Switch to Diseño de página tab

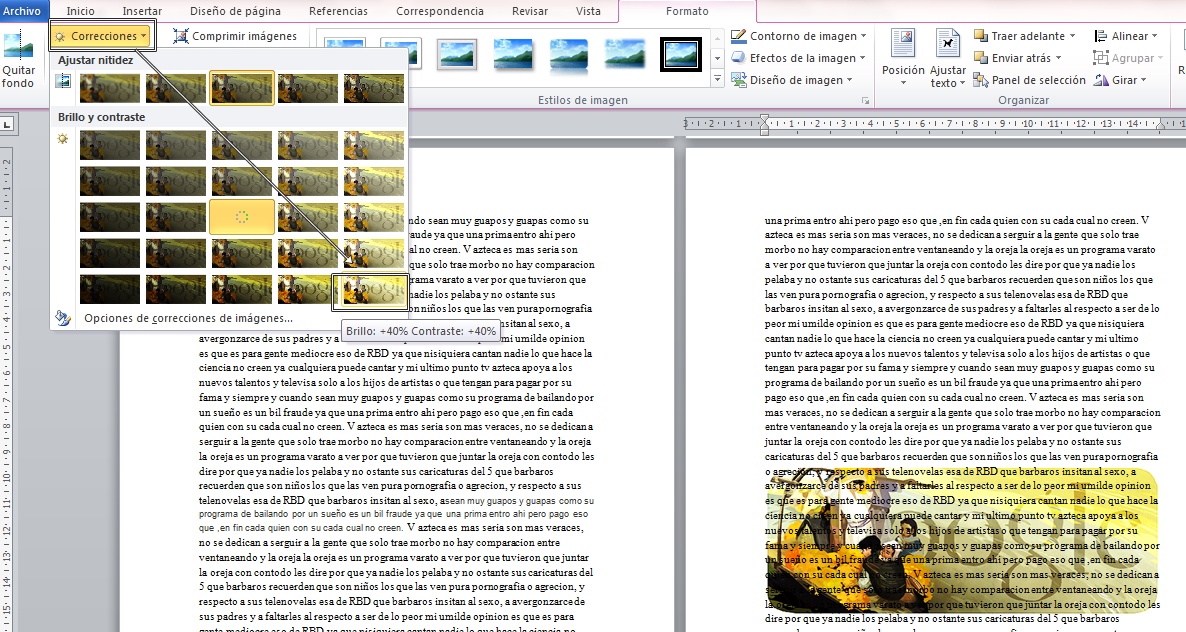(x=235, y=11)
